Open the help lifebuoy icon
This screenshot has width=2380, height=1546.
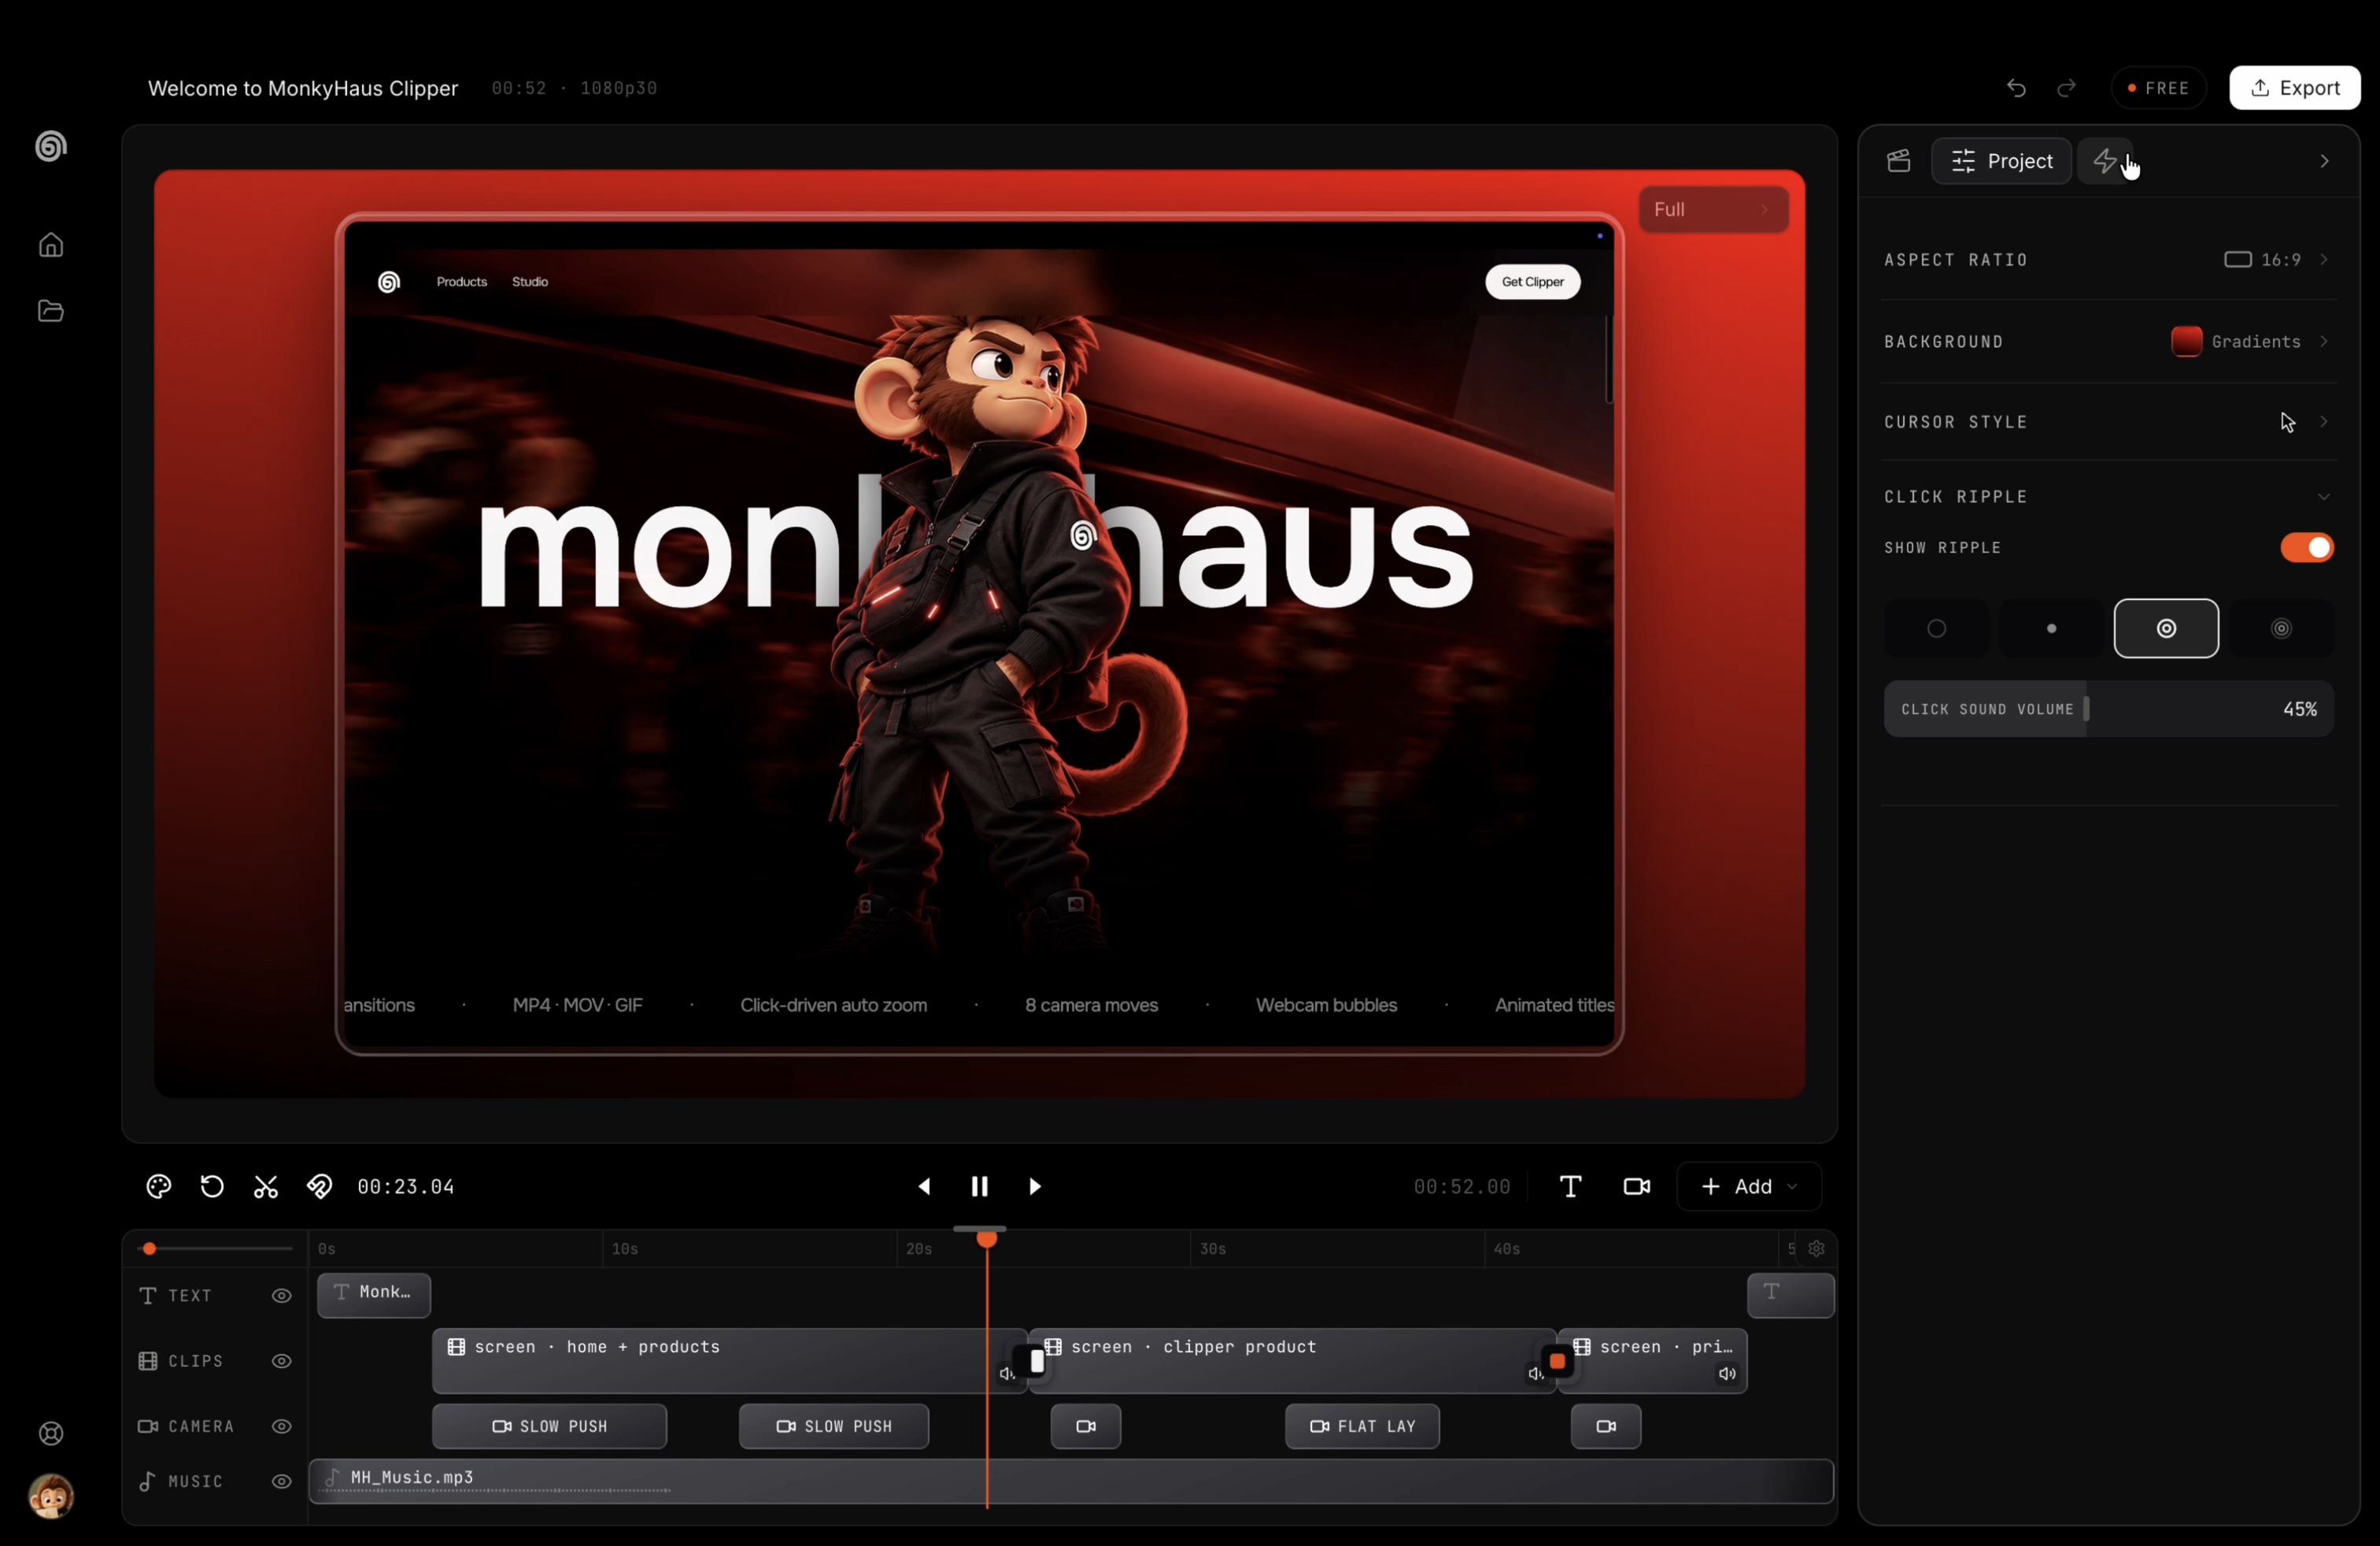[51, 1433]
